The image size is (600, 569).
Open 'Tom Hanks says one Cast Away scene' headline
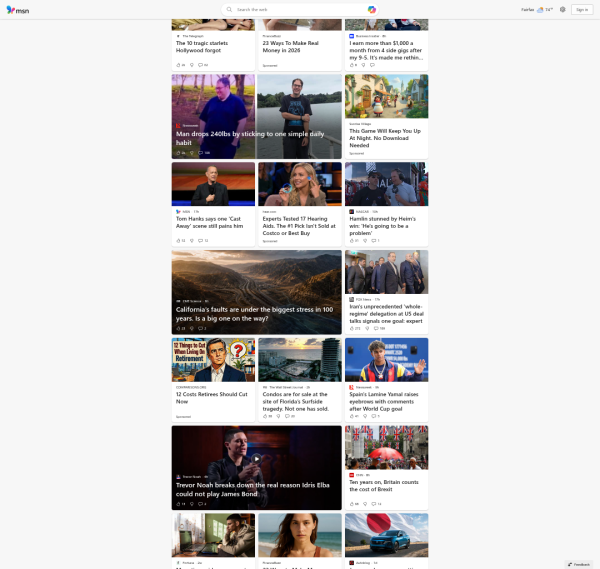pos(209,222)
